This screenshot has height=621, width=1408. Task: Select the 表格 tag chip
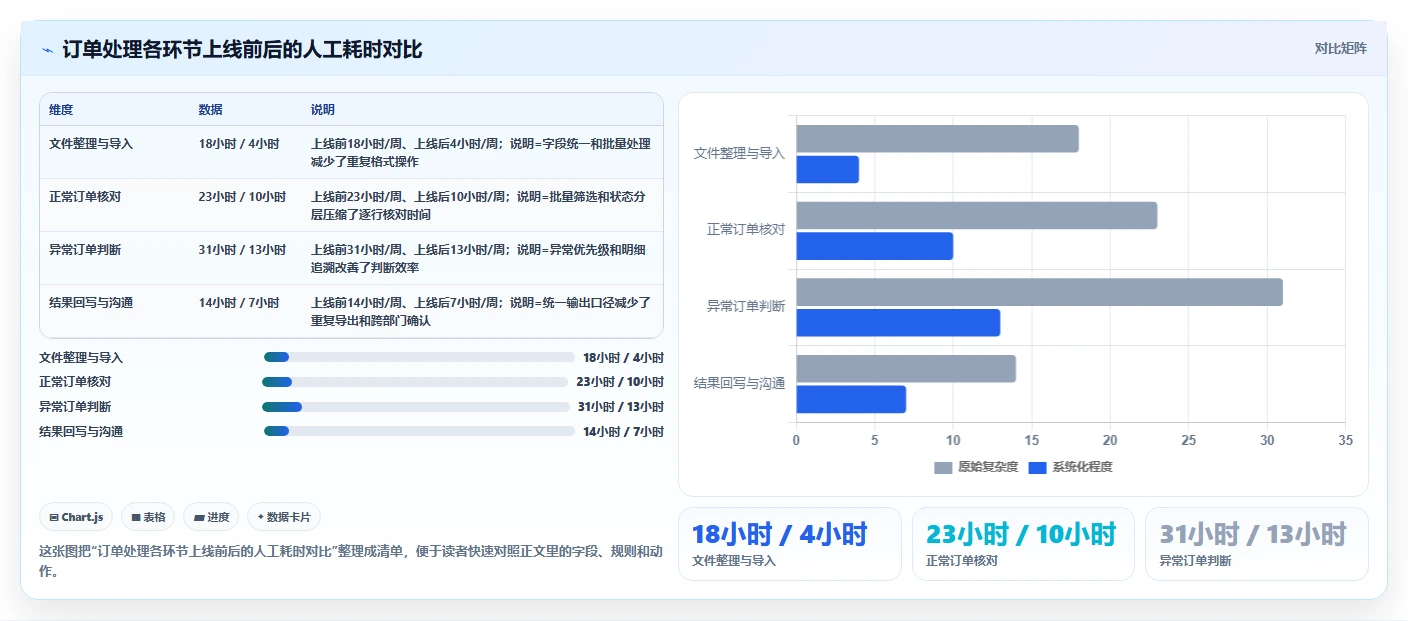coord(148,517)
